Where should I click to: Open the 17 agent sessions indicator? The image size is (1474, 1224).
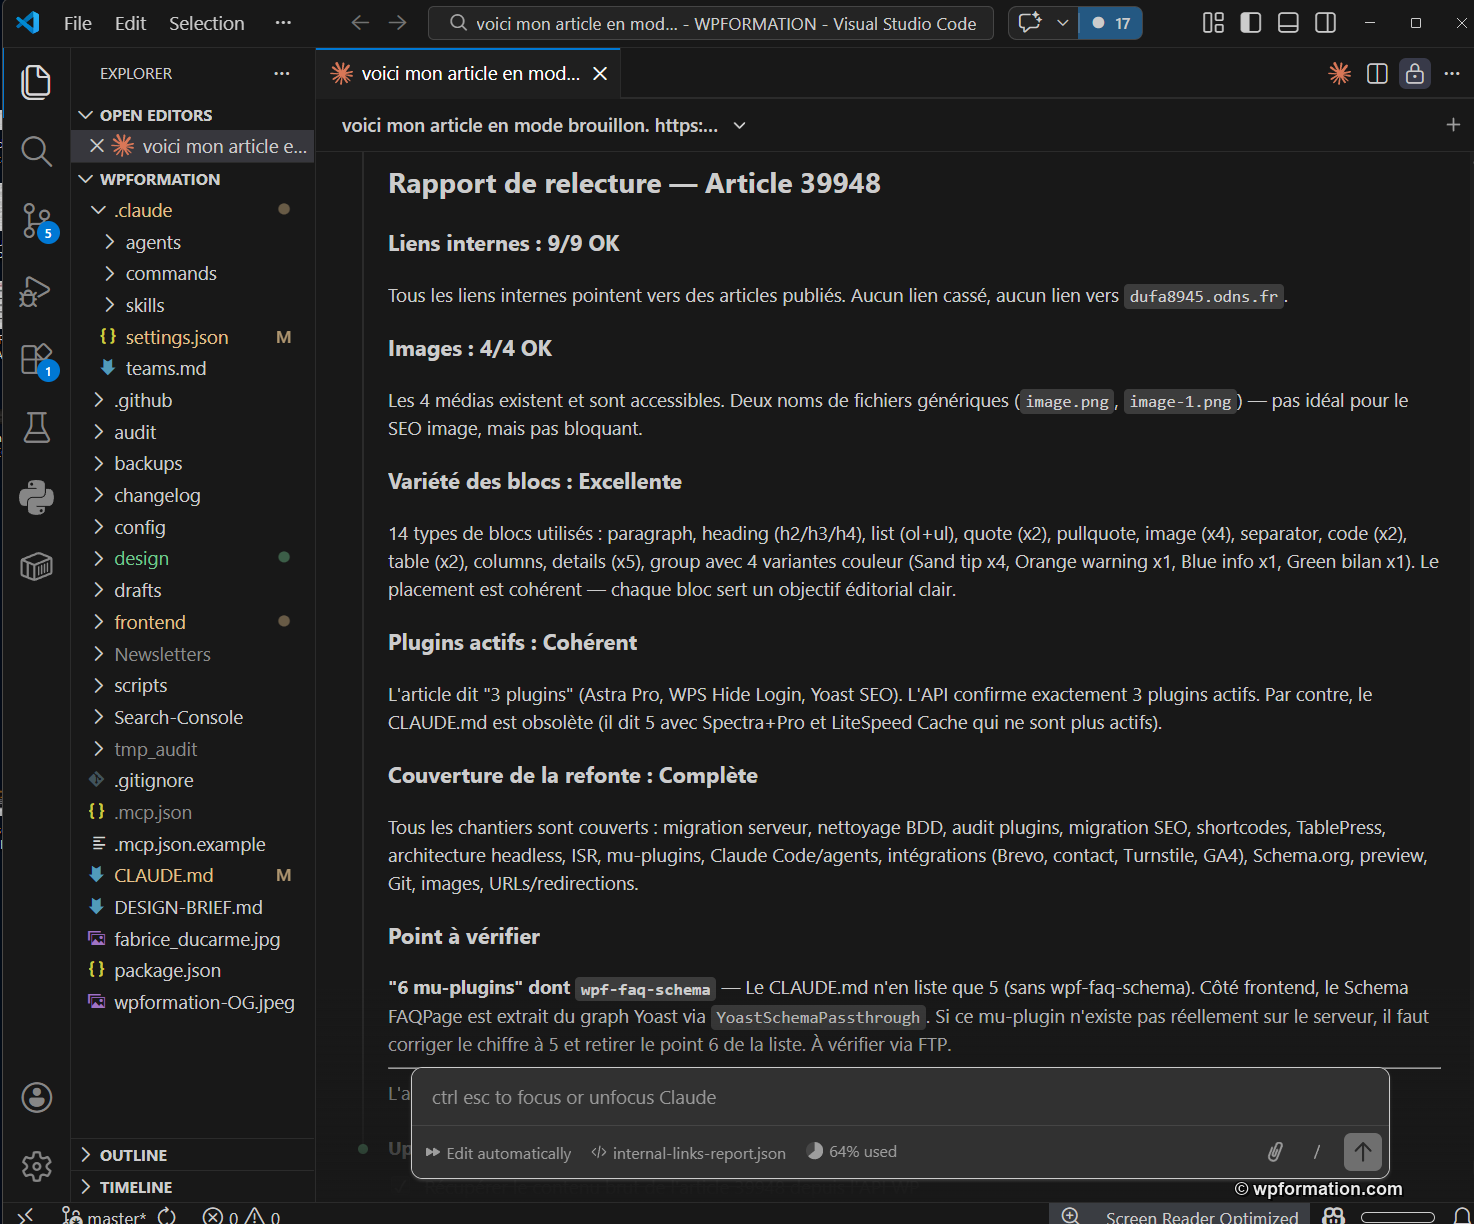click(x=1110, y=23)
